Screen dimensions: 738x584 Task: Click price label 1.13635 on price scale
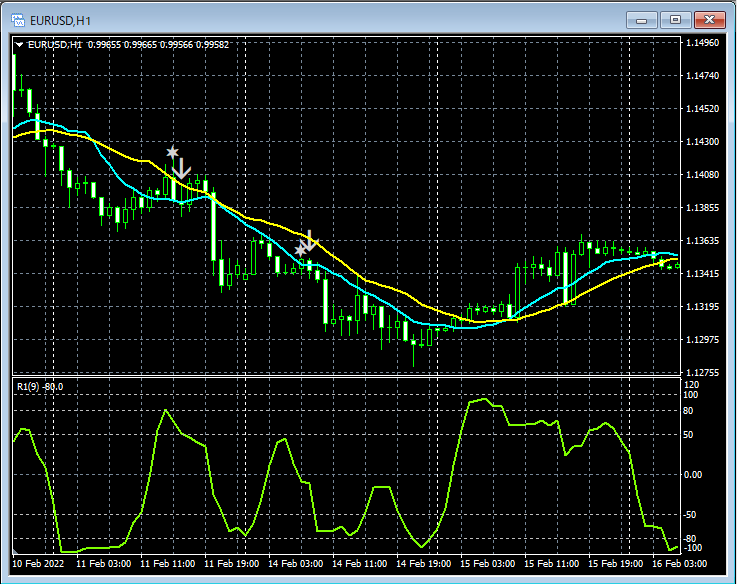703,240
